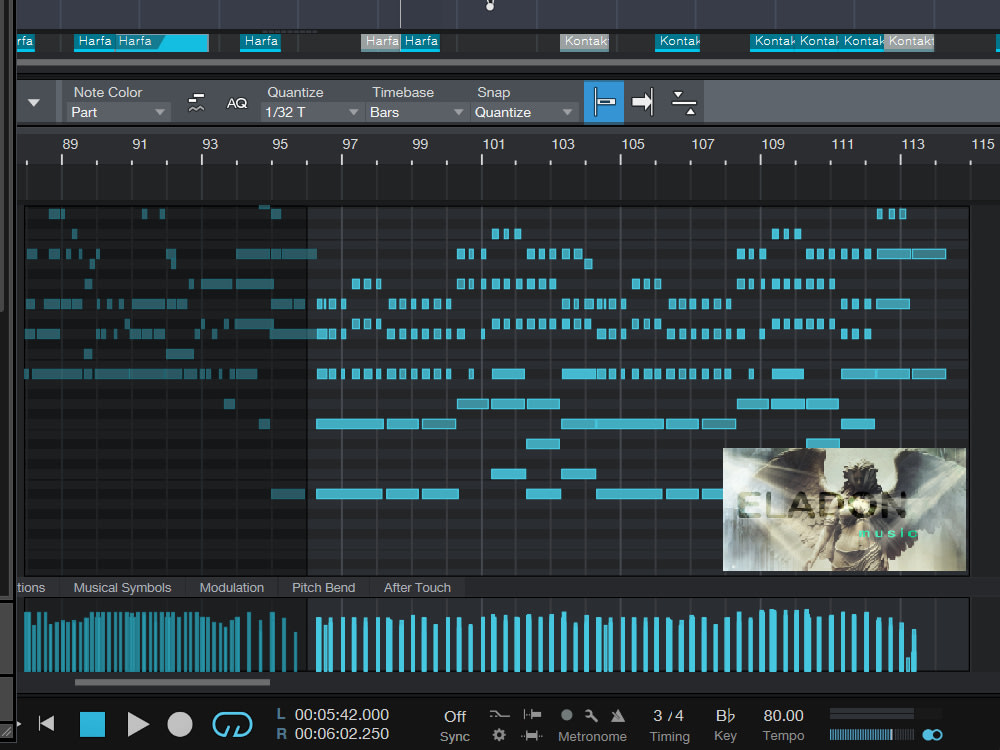Click the loop end time 00:06:02.250
This screenshot has height=750, width=1000.
[x=341, y=734]
